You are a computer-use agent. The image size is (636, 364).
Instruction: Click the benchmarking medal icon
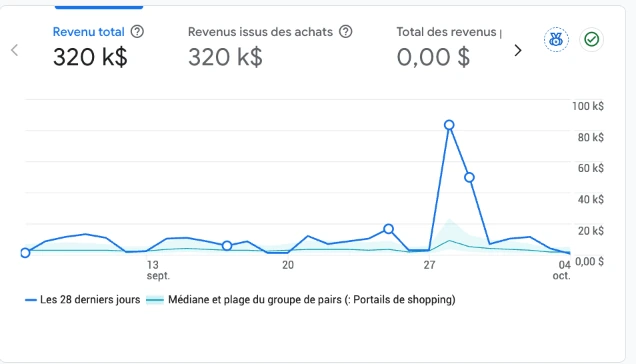556,39
